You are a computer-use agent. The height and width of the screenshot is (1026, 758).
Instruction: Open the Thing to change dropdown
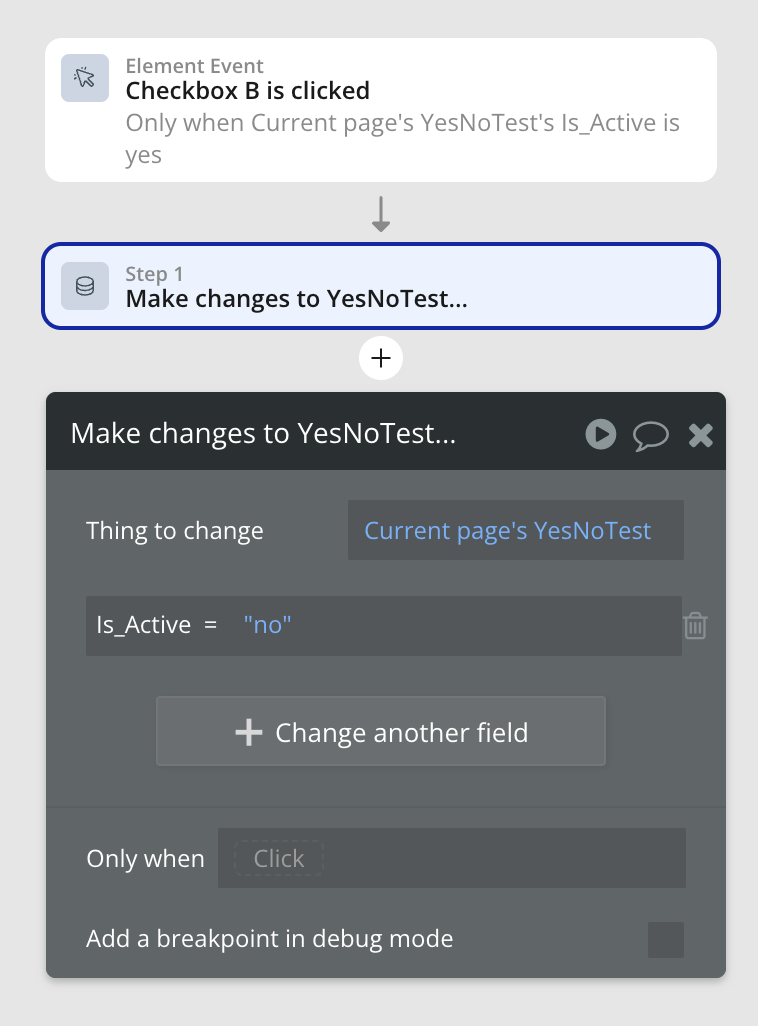click(x=515, y=531)
